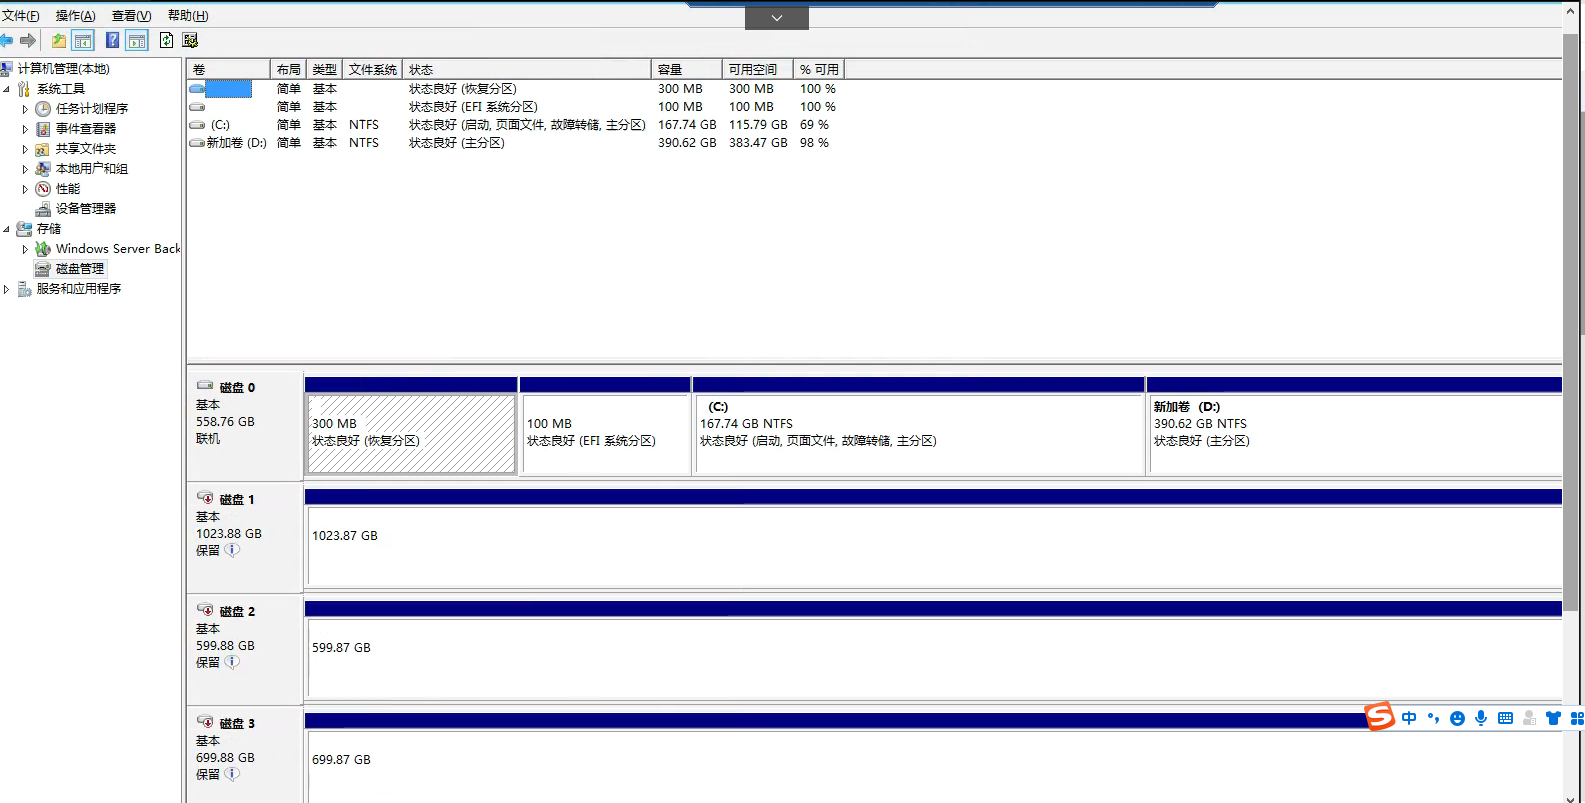
Task: Toggle the Sogou punctuation mode button
Action: (1433, 718)
